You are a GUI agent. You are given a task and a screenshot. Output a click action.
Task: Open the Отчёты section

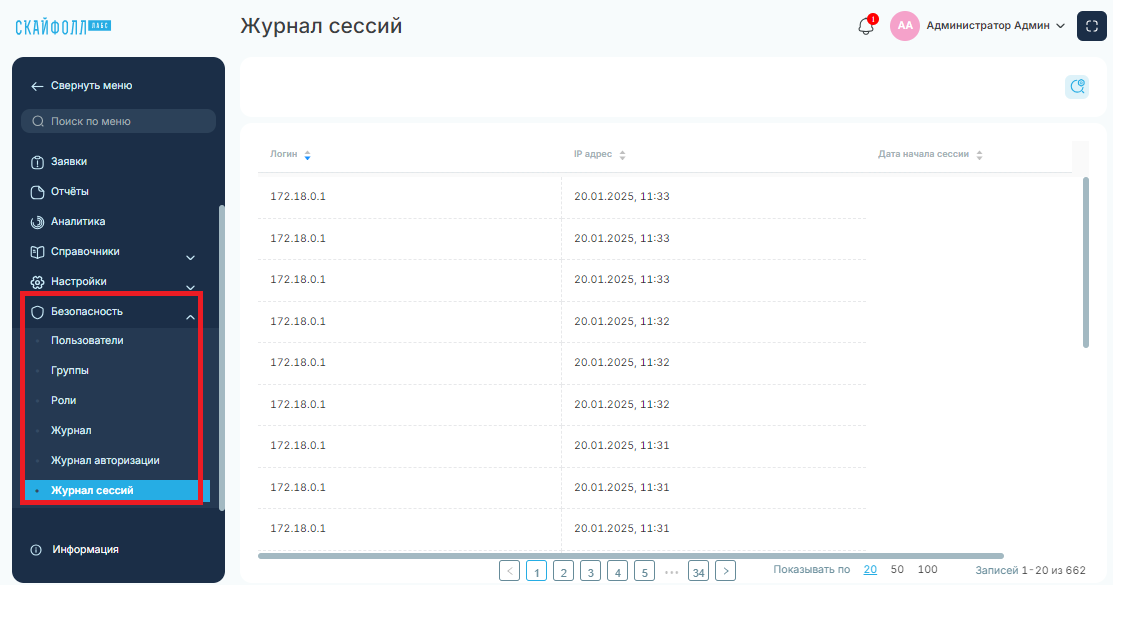(x=69, y=192)
